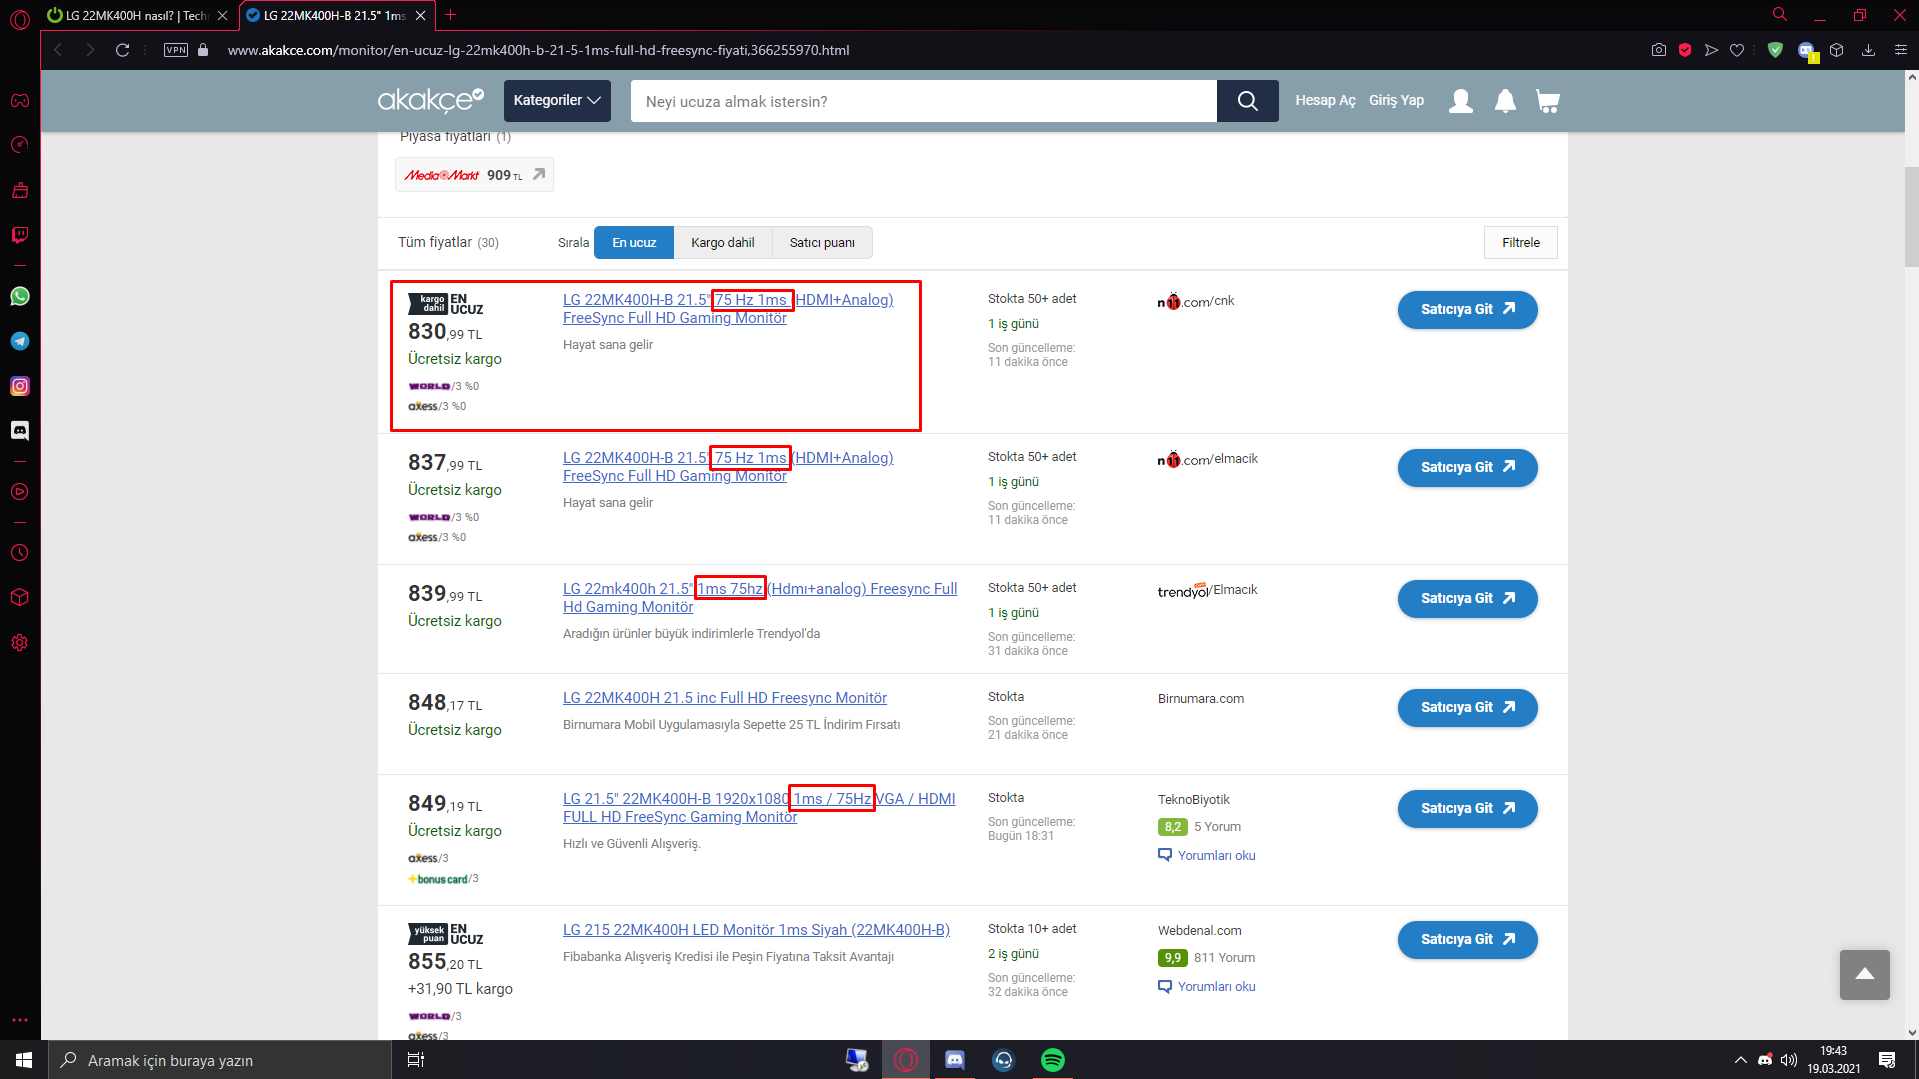This screenshot has height=1079, width=1919.
Task: Open the akakçe user account icon
Action: click(x=1461, y=101)
